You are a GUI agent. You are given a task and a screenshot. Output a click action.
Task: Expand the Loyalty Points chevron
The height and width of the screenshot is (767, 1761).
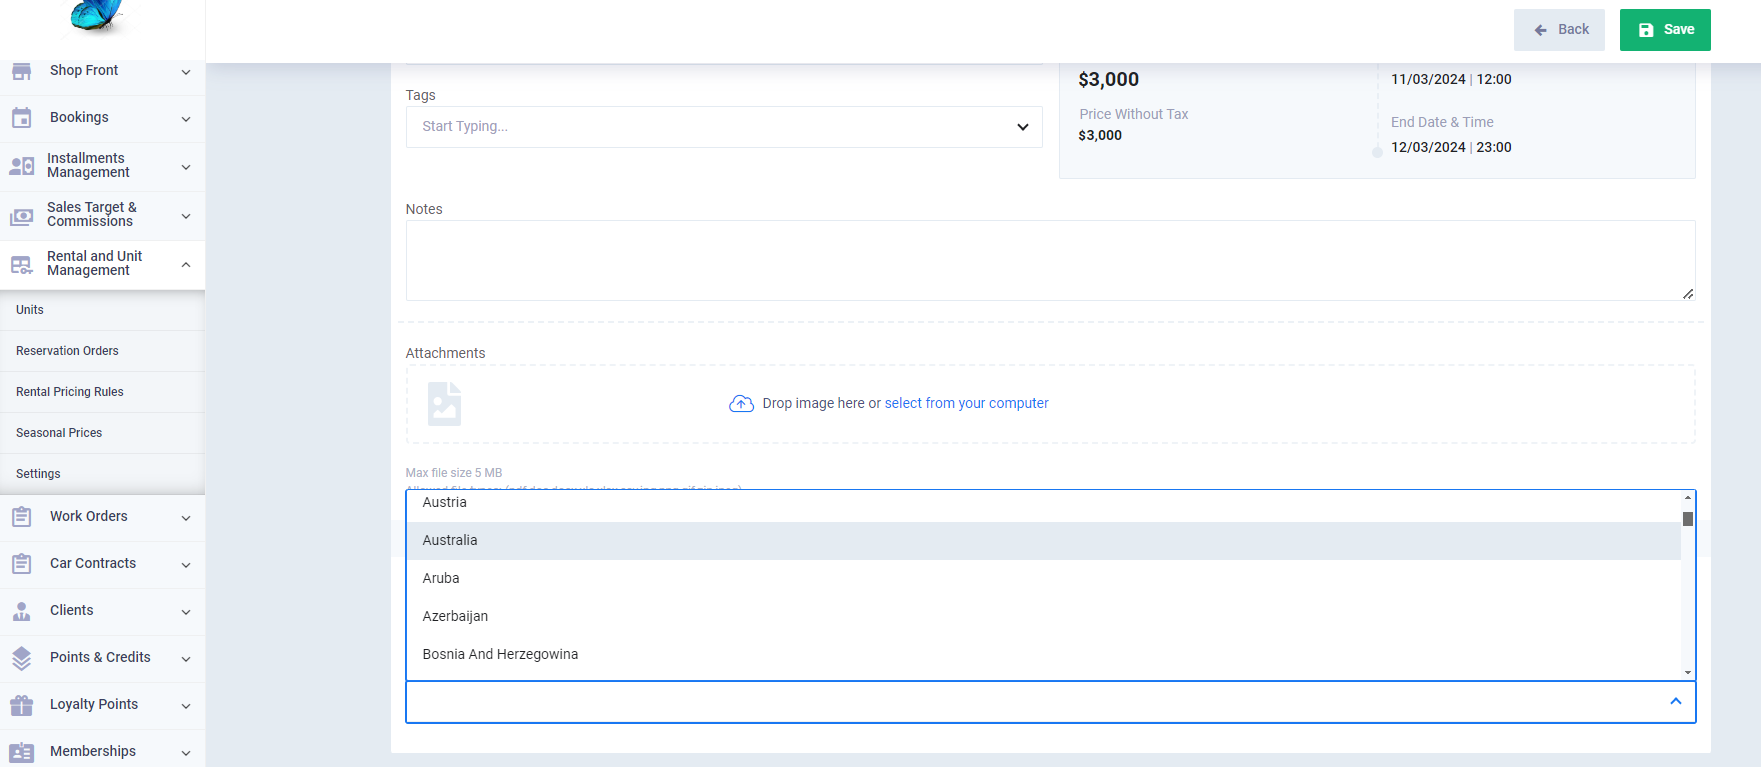[x=186, y=706]
